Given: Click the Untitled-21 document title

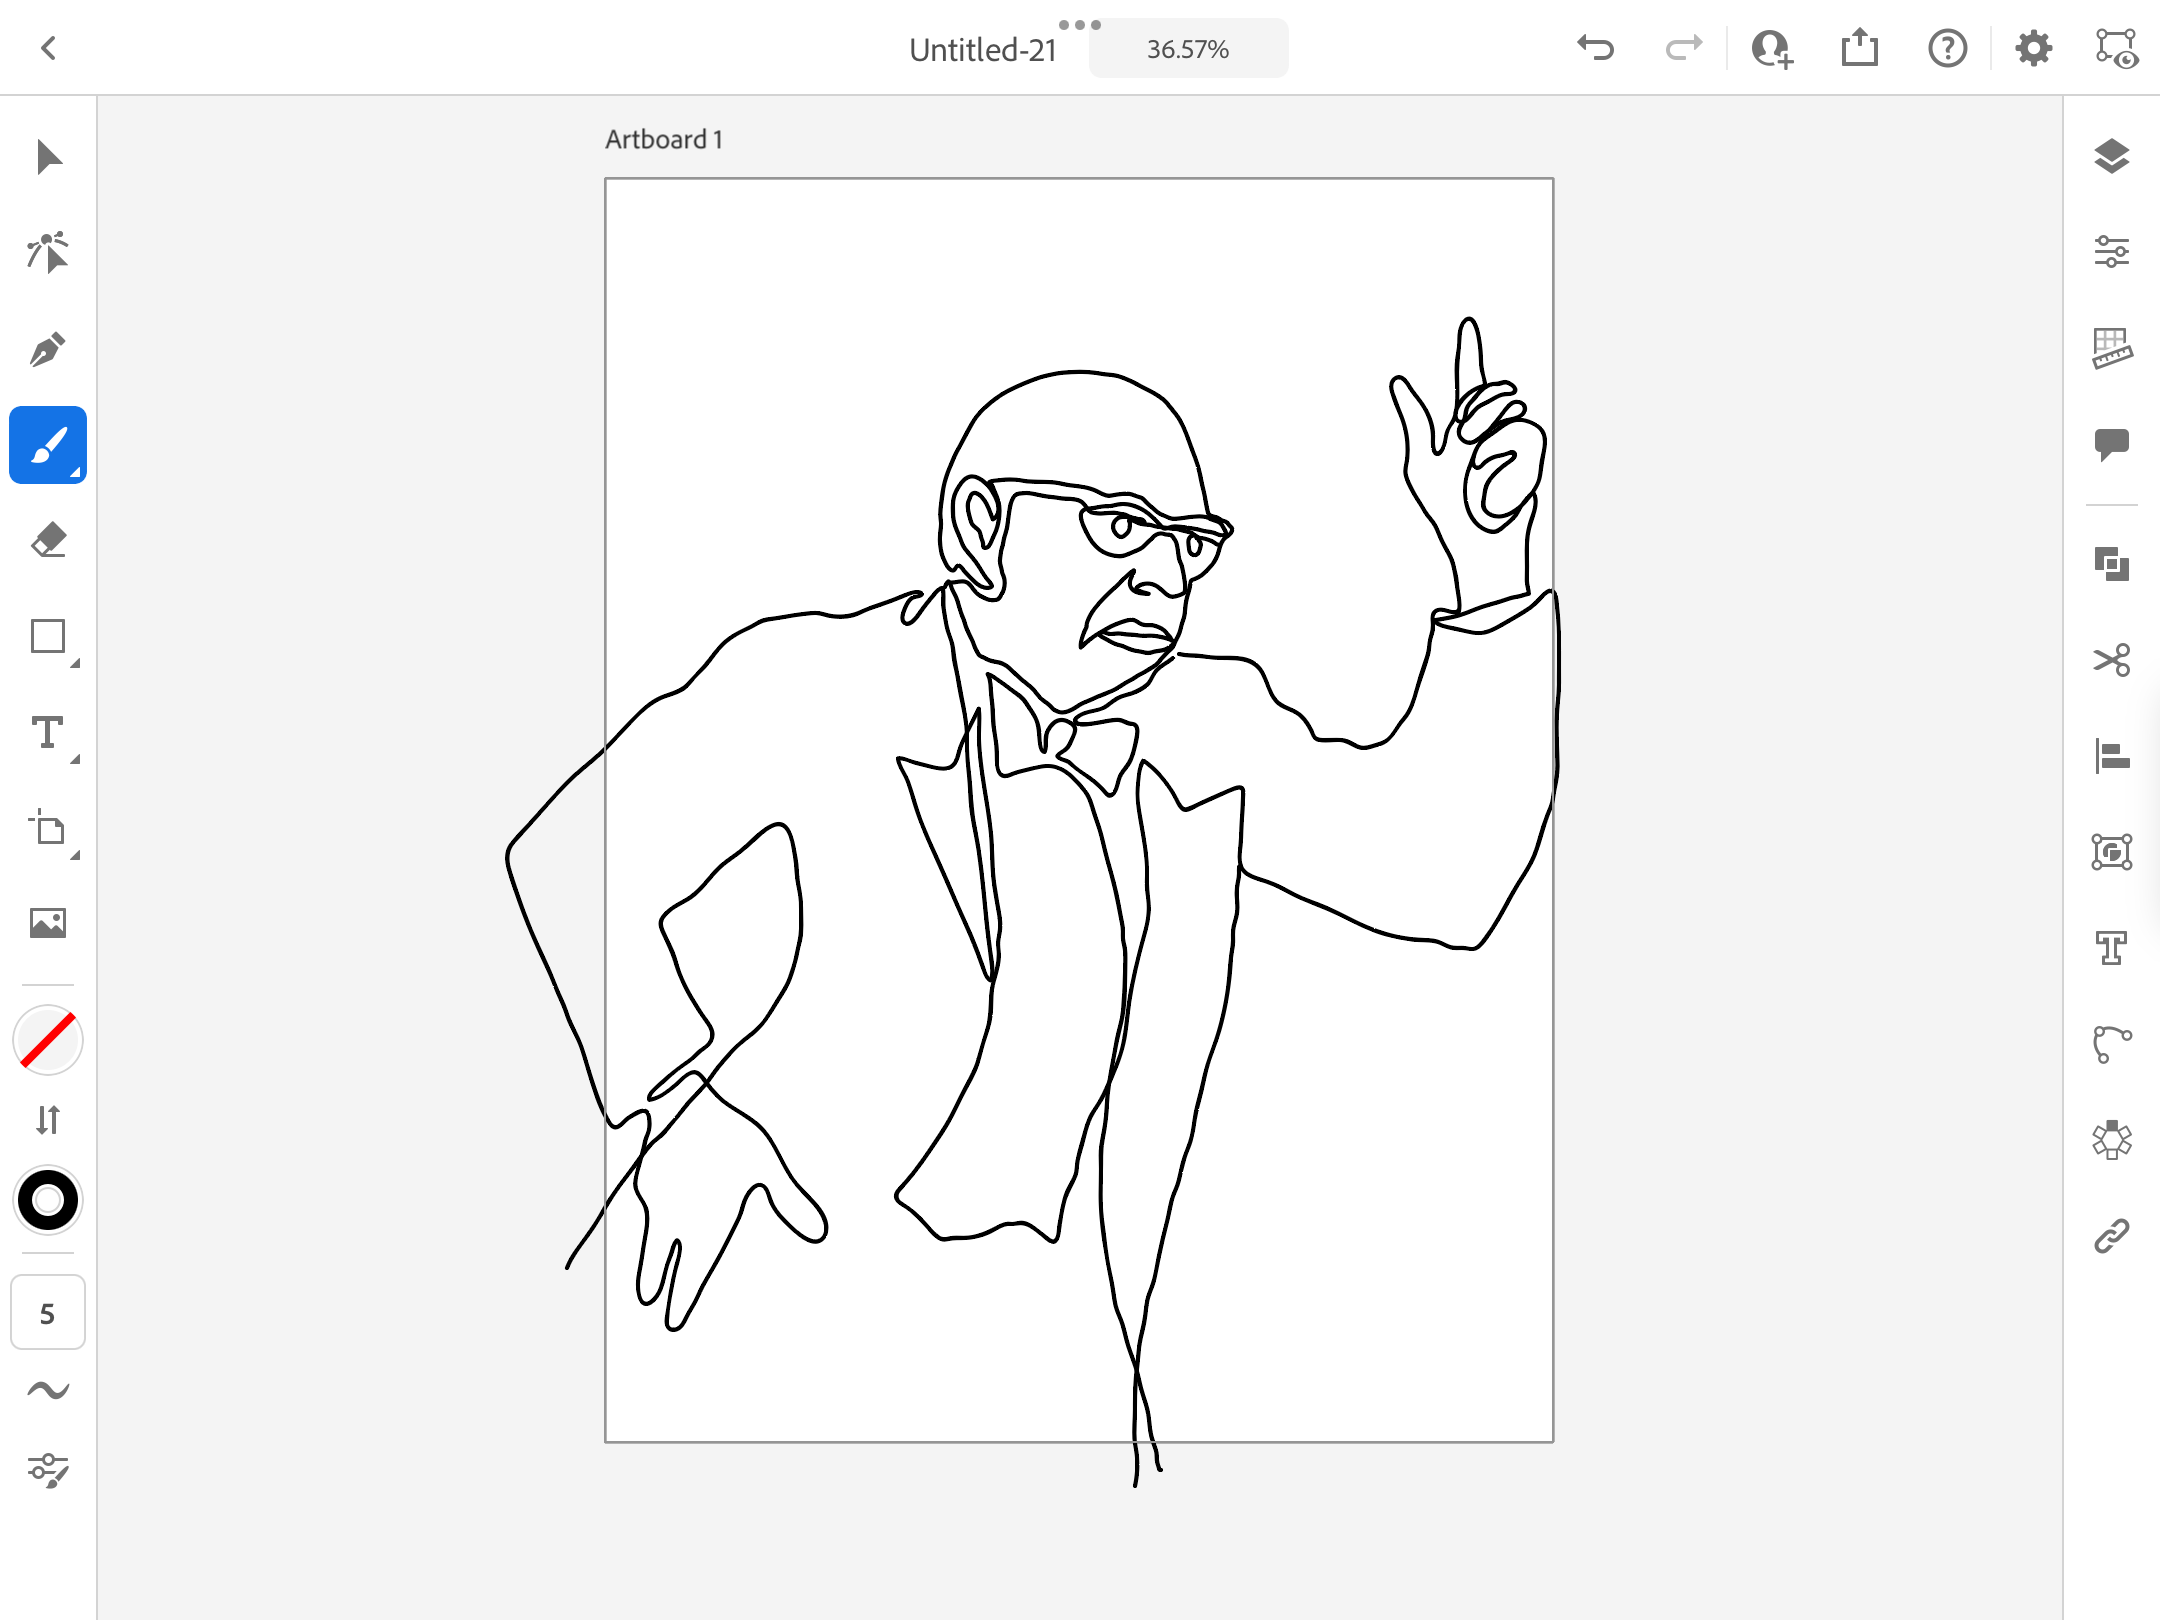Looking at the screenshot, I should coord(982,49).
